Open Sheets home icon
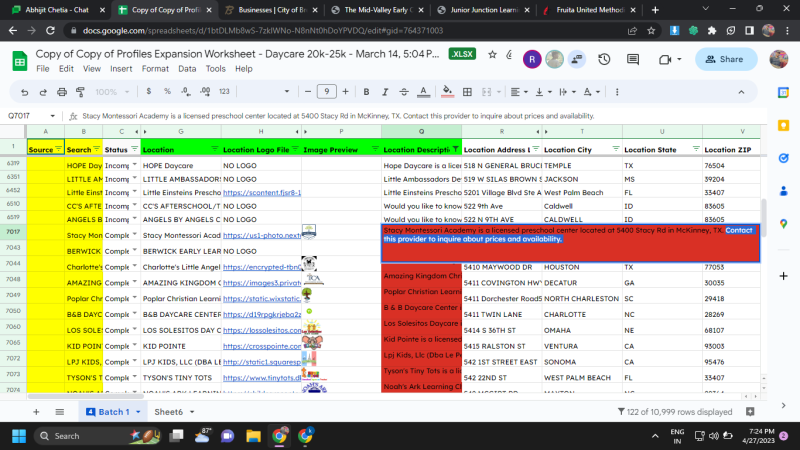800x450 pixels. 19,61
